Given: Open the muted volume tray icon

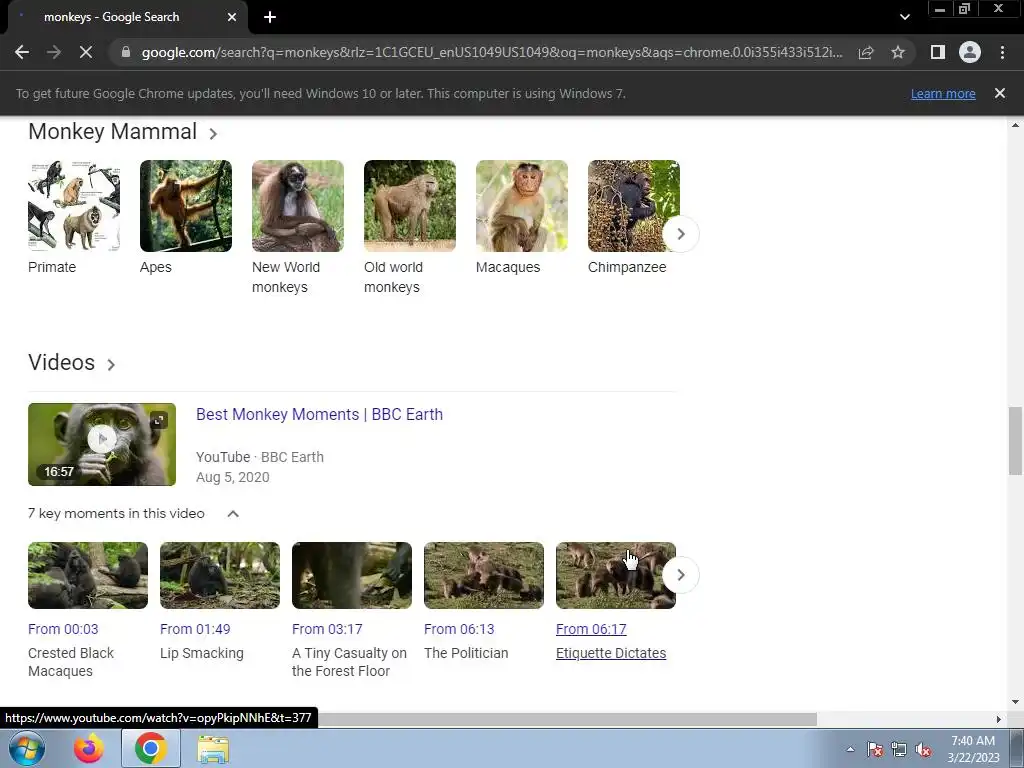Looking at the screenshot, I should 923,749.
